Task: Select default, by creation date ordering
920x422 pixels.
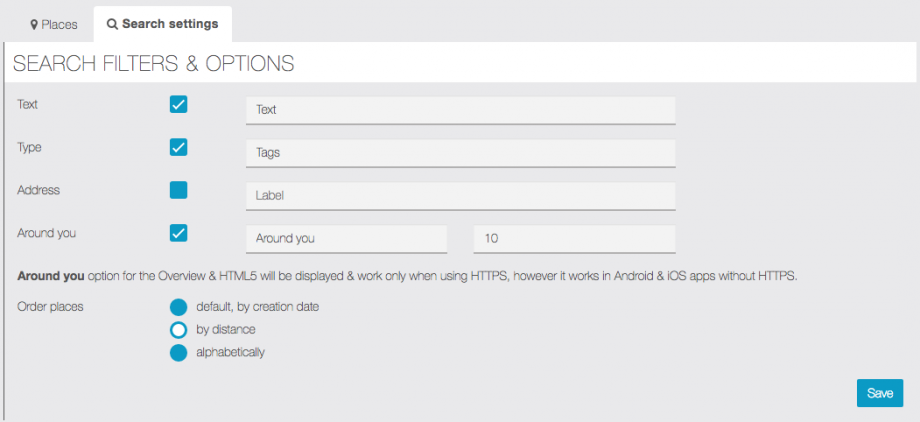Action: coord(179,307)
